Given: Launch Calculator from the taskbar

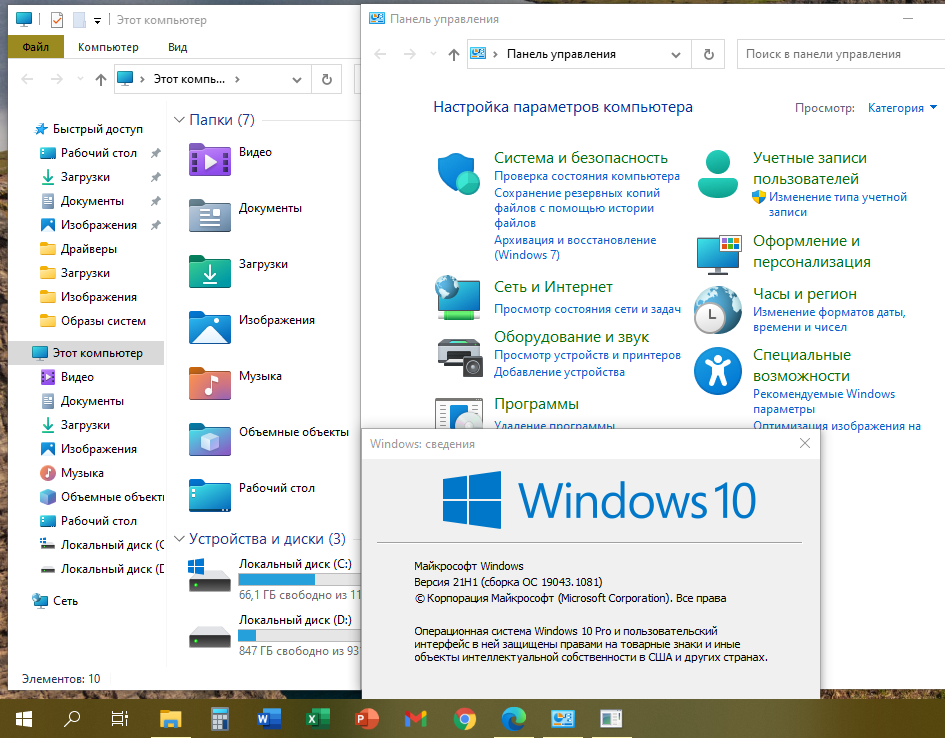Looking at the screenshot, I should (x=219, y=718).
